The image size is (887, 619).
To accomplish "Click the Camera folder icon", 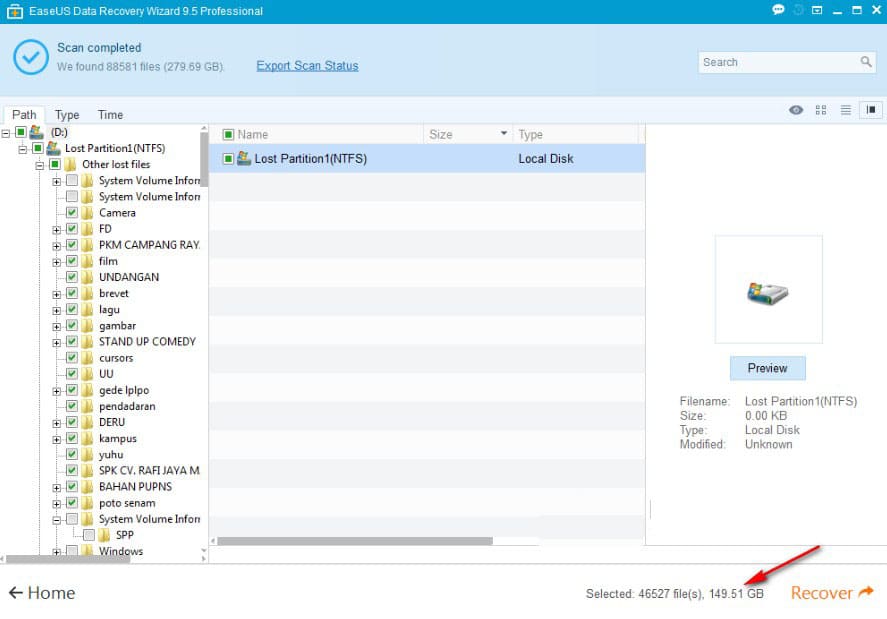I will pyautogui.click(x=87, y=213).
